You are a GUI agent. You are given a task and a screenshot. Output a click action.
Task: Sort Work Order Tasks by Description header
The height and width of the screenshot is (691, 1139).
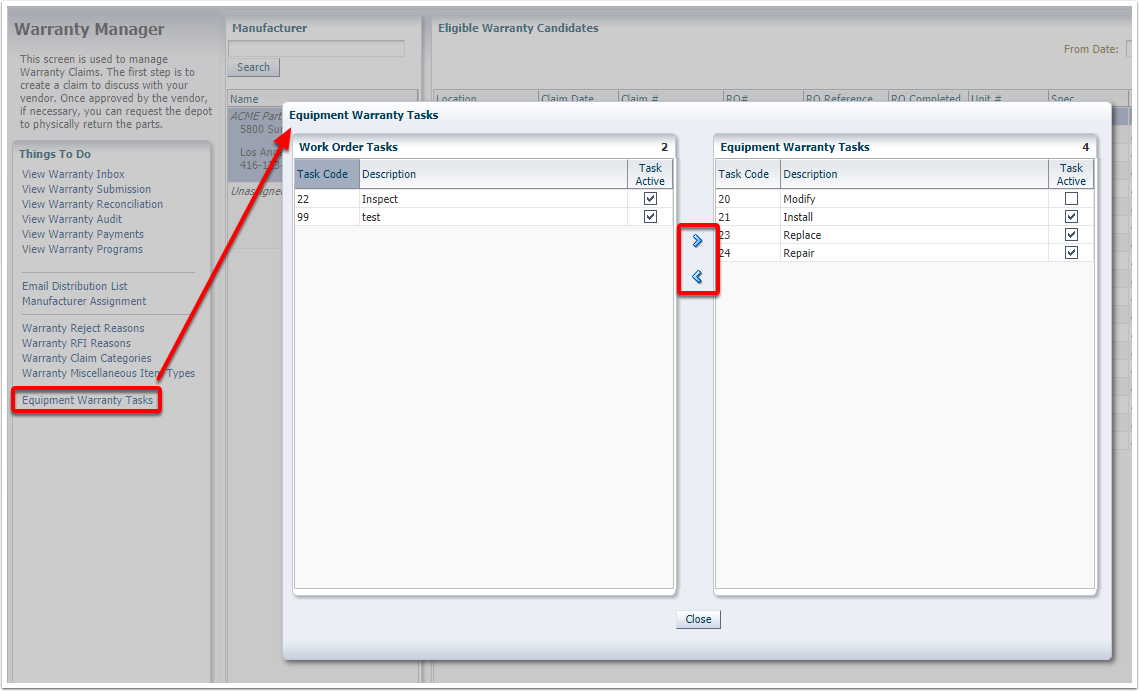point(493,174)
